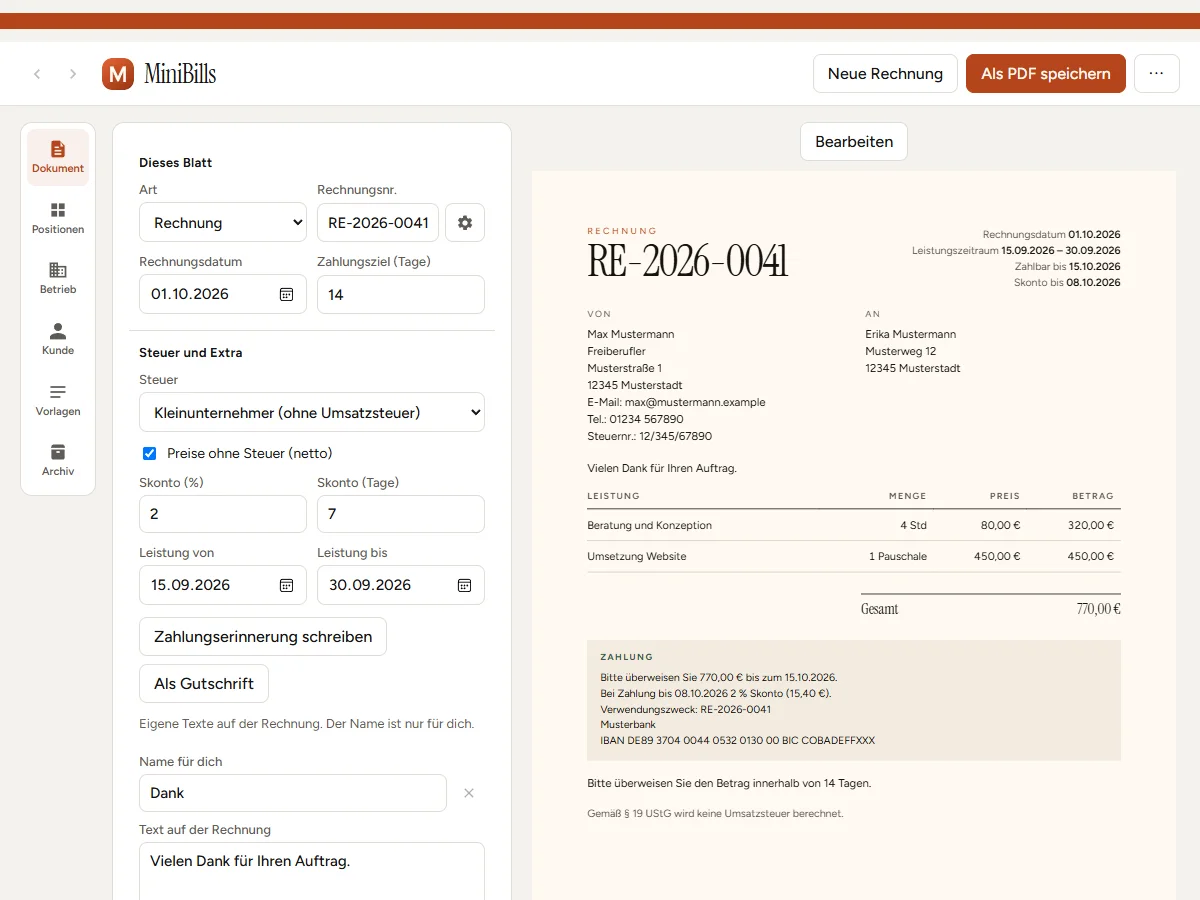This screenshot has width=1200, height=900.
Task: Click the IBAN line in payment box
Action: click(x=738, y=741)
